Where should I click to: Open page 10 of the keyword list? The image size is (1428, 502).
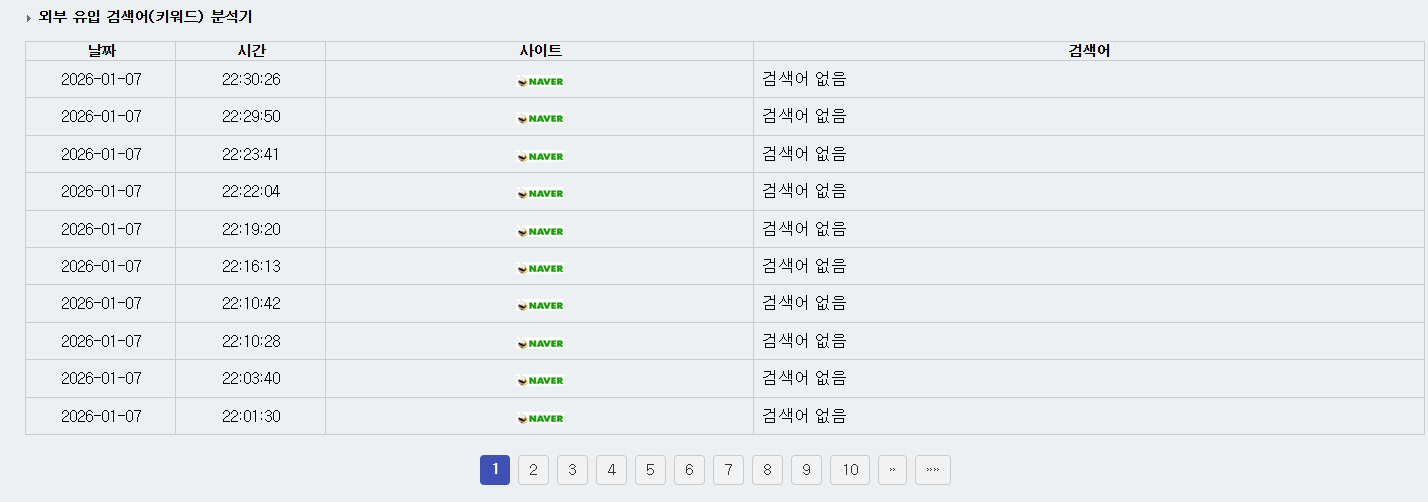coord(850,470)
